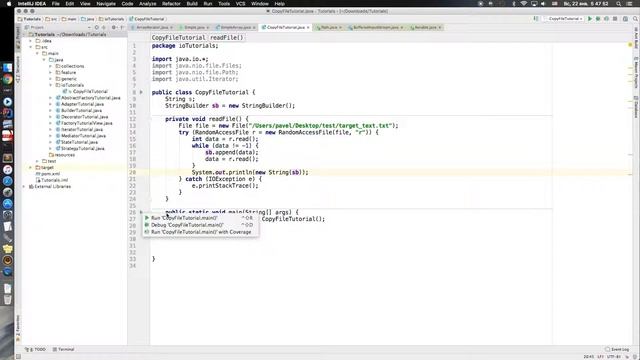Viewport: 640px width, 360px height.
Task: Choose Debug 'CopyFileTutorial.main()' in popup
Action: tap(200, 225)
